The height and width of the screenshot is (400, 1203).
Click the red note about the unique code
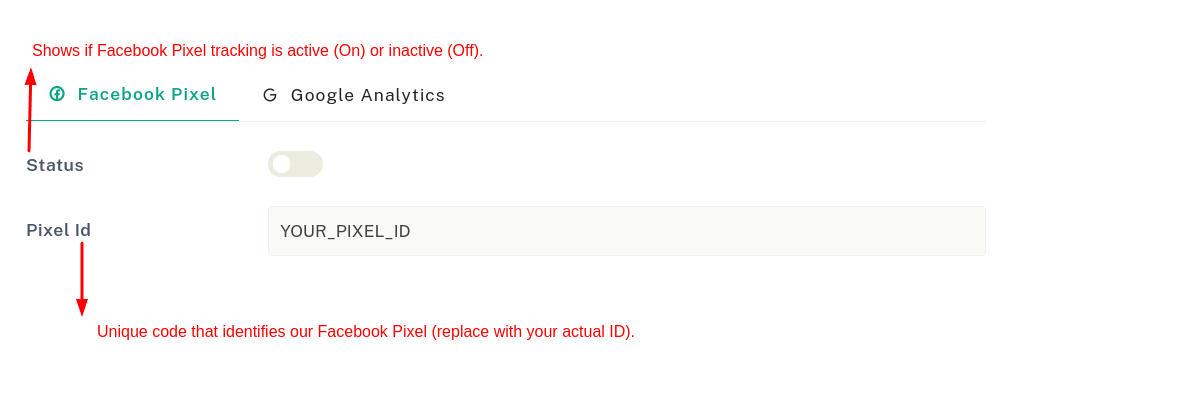365,331
